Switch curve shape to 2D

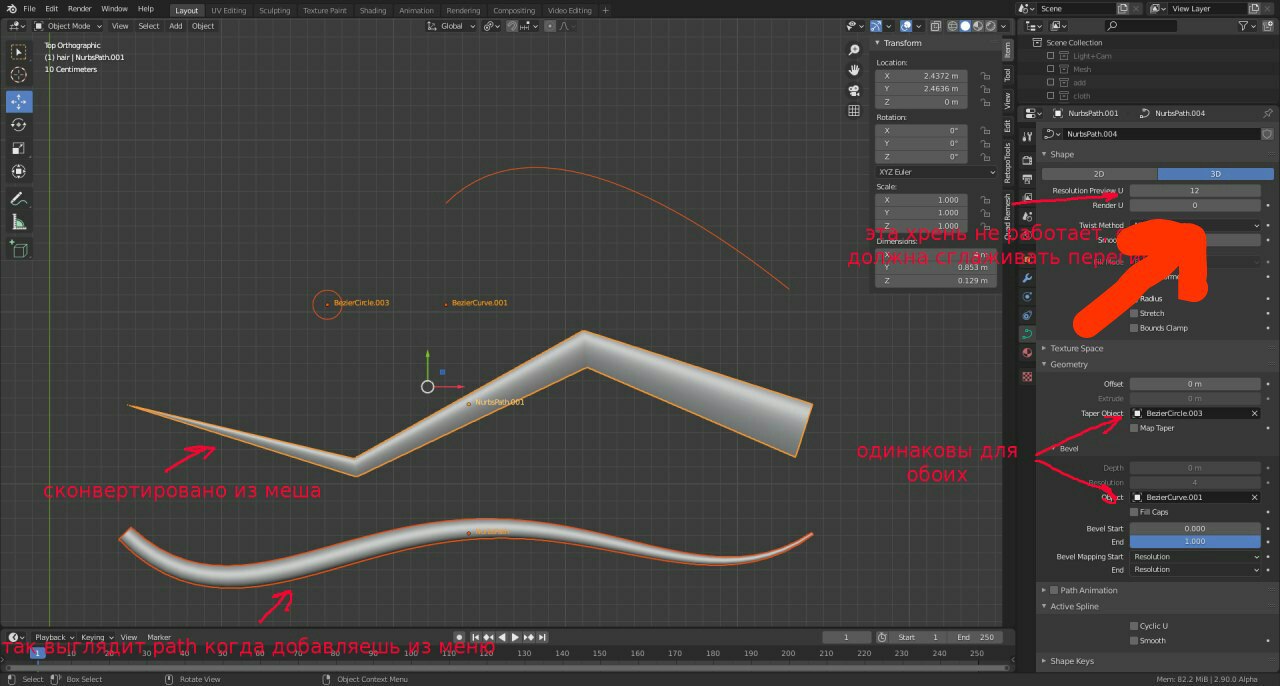[1099, 174]
